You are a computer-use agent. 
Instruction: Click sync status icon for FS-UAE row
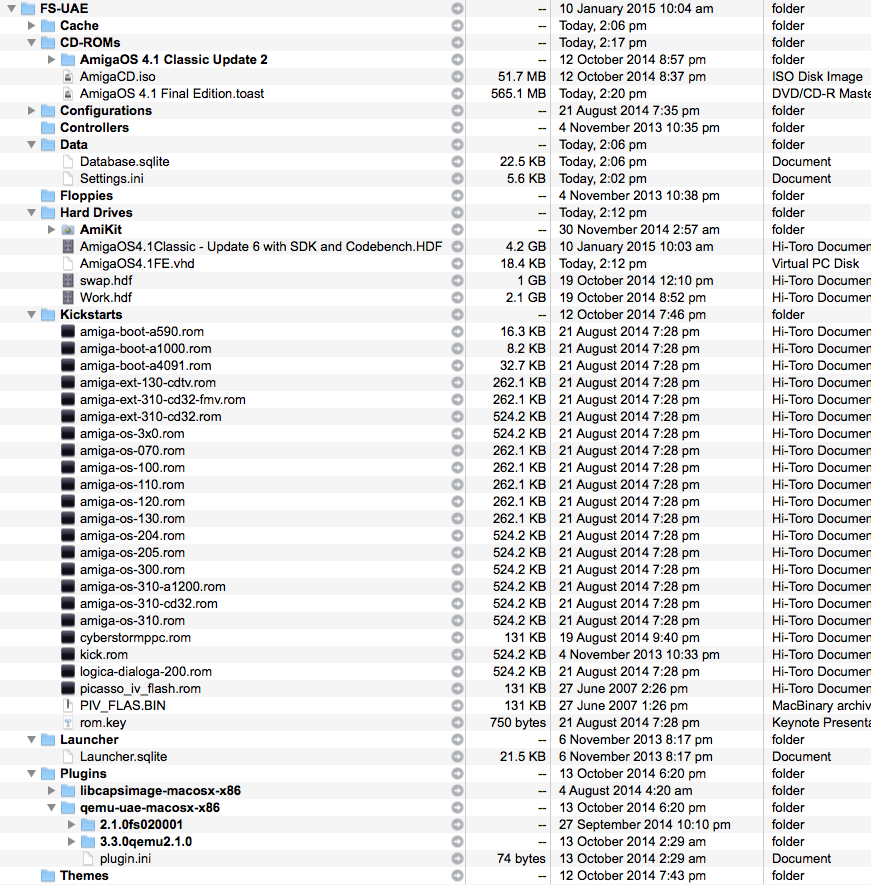point(457,8)
